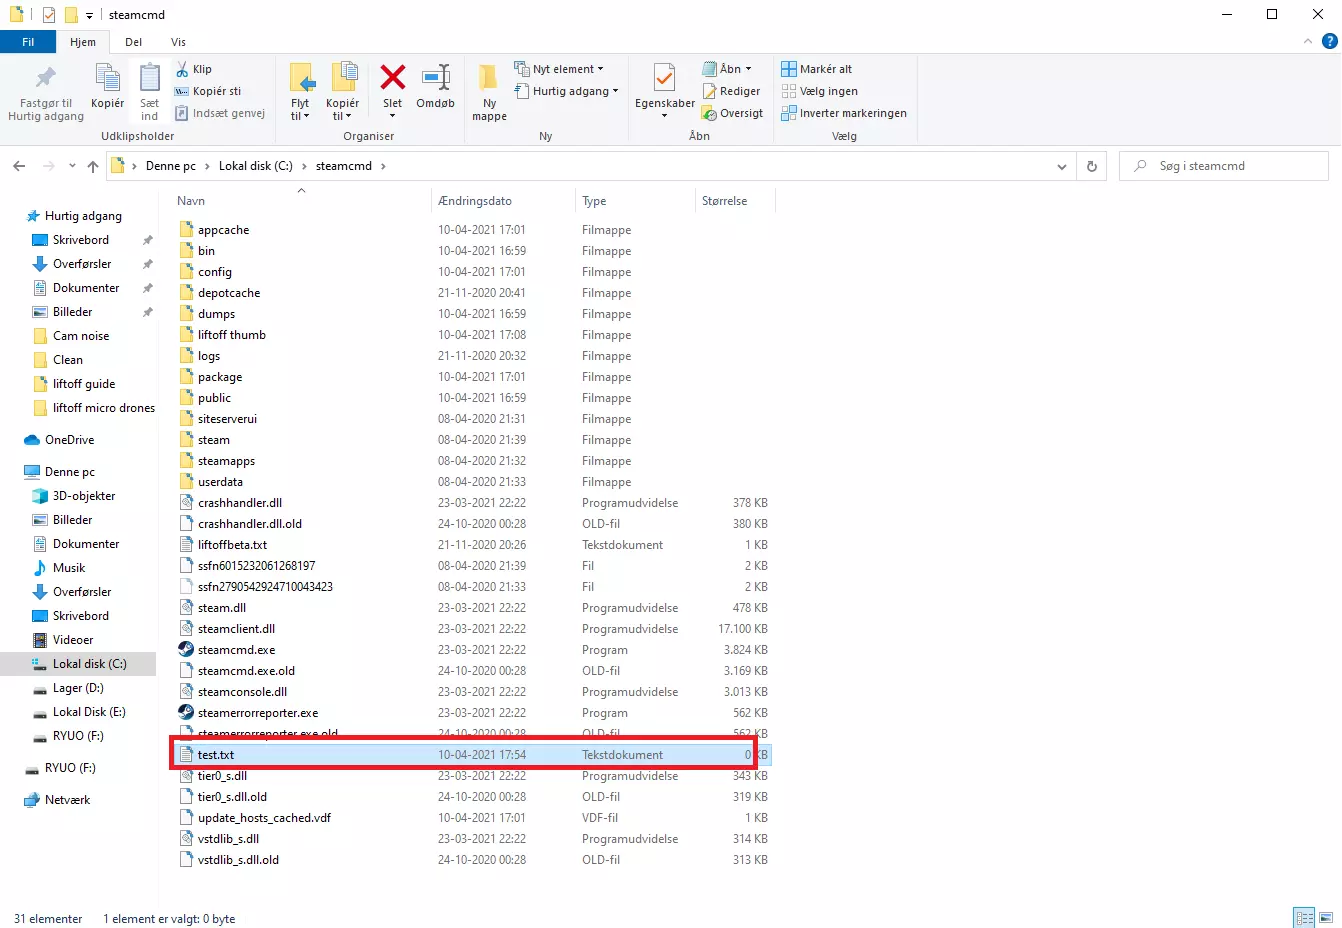Click the Kopiér clipboard button

click(107, 87)
